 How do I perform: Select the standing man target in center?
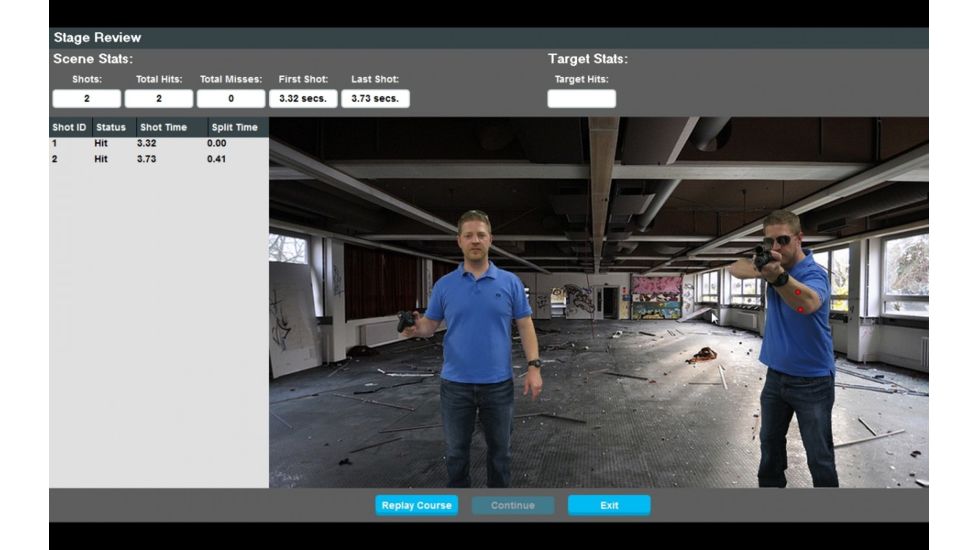coord(477,349)
